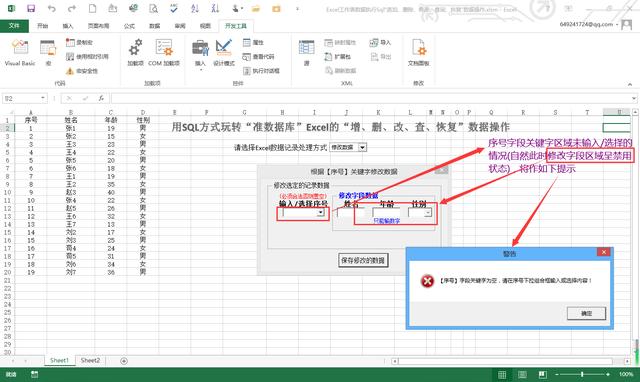Viewport: 640px width, 382px height.
Task: Click the zoom slider handle
Action: (x=582, y=374)
